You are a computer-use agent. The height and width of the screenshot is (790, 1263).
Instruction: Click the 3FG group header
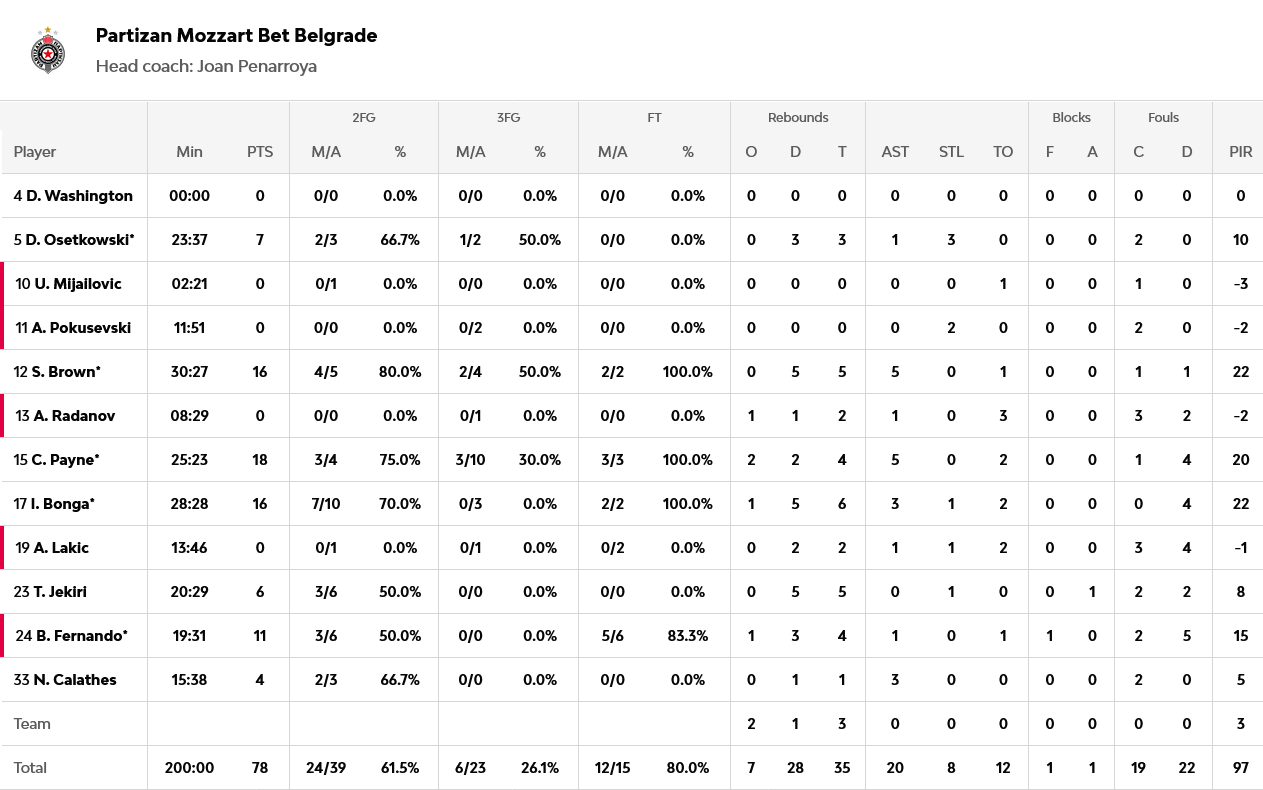coord(508,118)
